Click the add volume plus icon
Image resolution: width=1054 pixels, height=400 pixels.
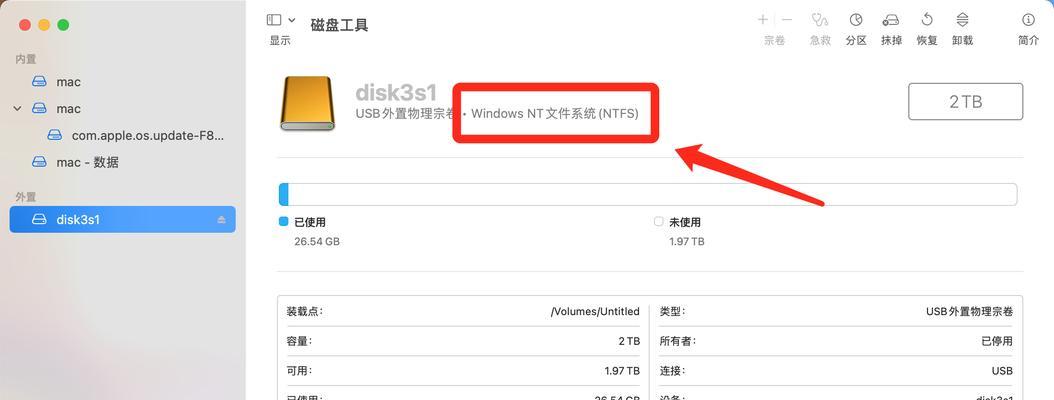click(x=763, y=20)
